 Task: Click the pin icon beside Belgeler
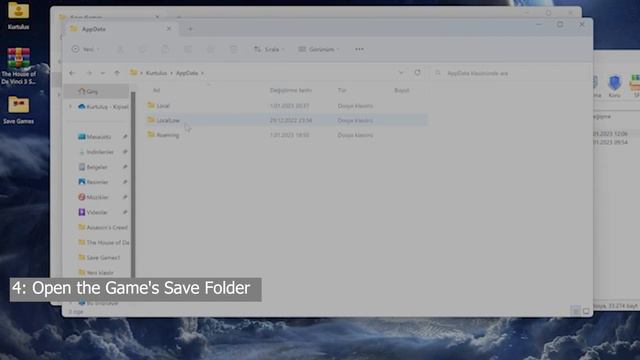click(x=125, y=167)
